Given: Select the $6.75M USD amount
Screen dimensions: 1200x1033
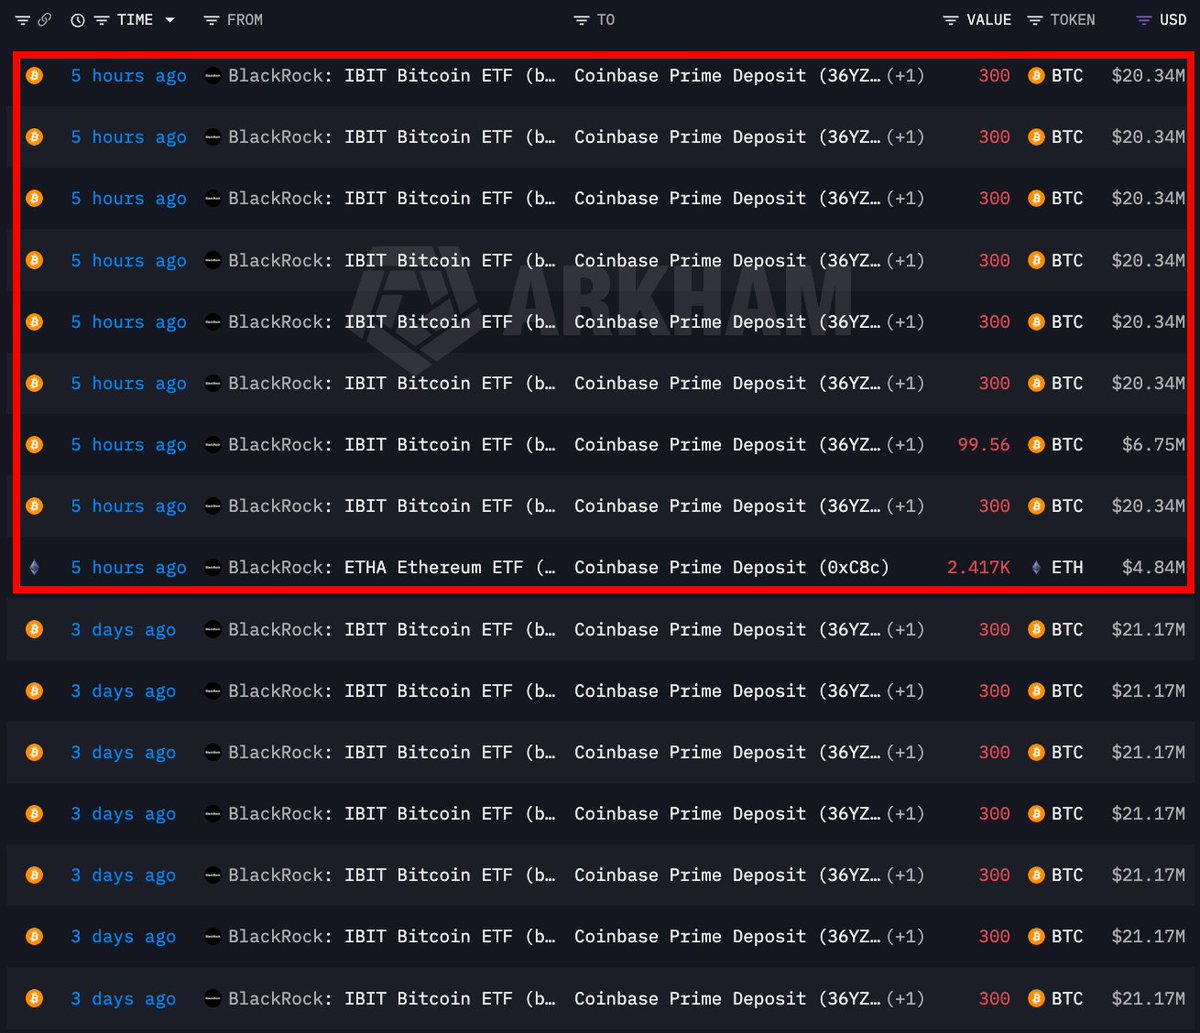Looking at the screenshot, I should coord(1154,445).
